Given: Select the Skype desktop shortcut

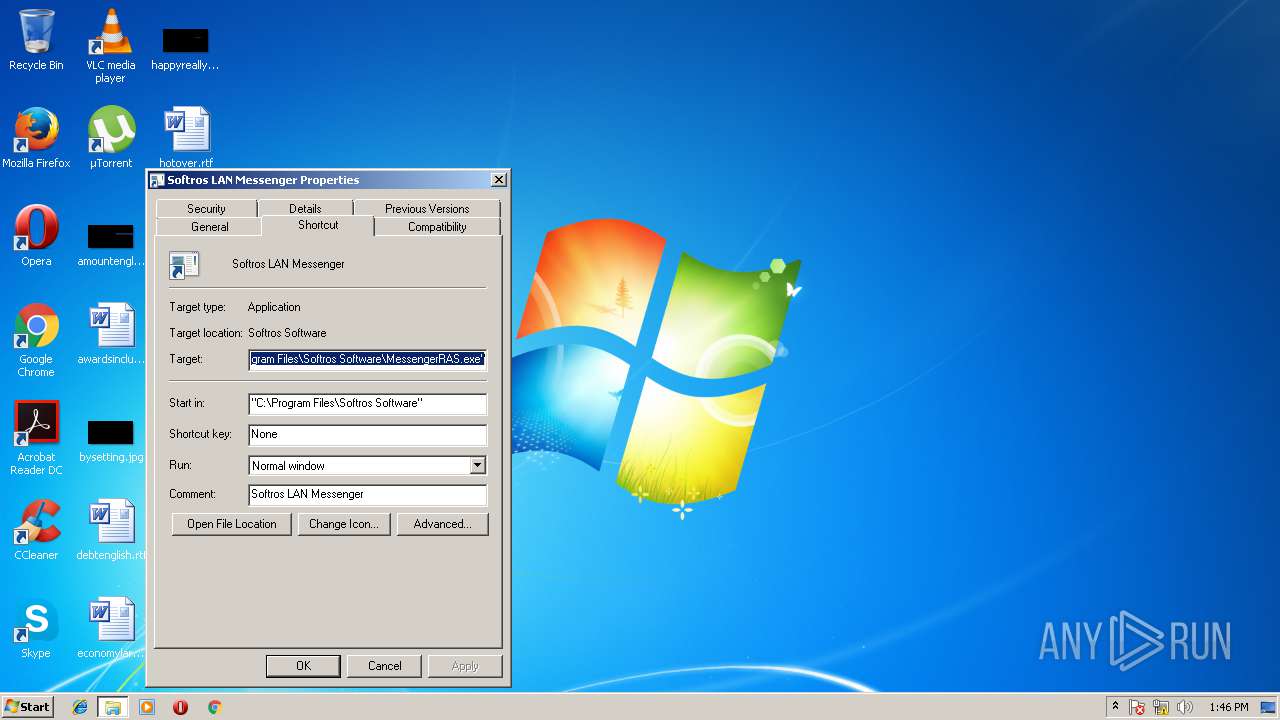Looking at the screenshot, I should (x=36, y=628).
